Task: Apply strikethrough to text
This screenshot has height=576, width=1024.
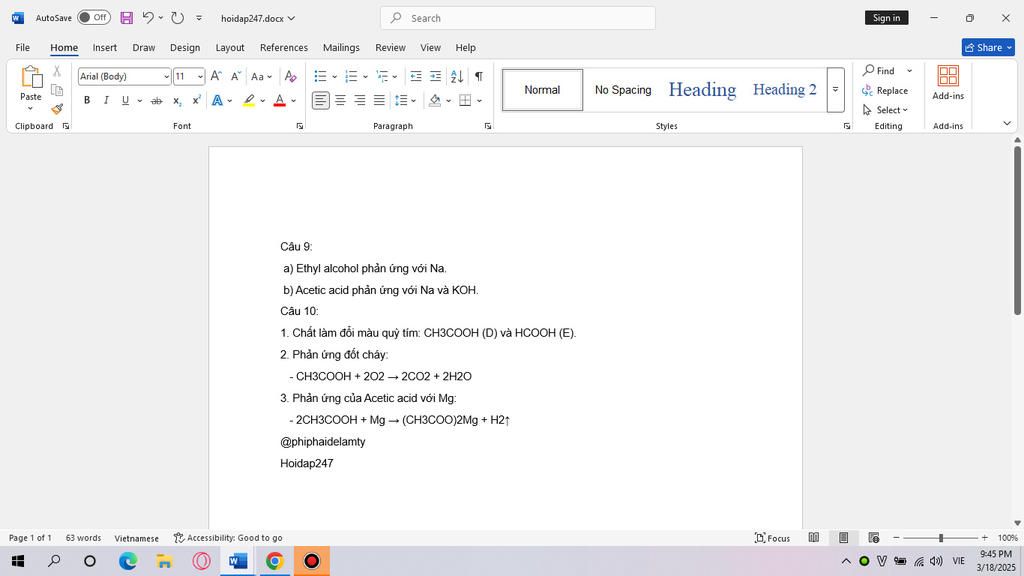Action: pyautogui.click(x=156, y=100)
